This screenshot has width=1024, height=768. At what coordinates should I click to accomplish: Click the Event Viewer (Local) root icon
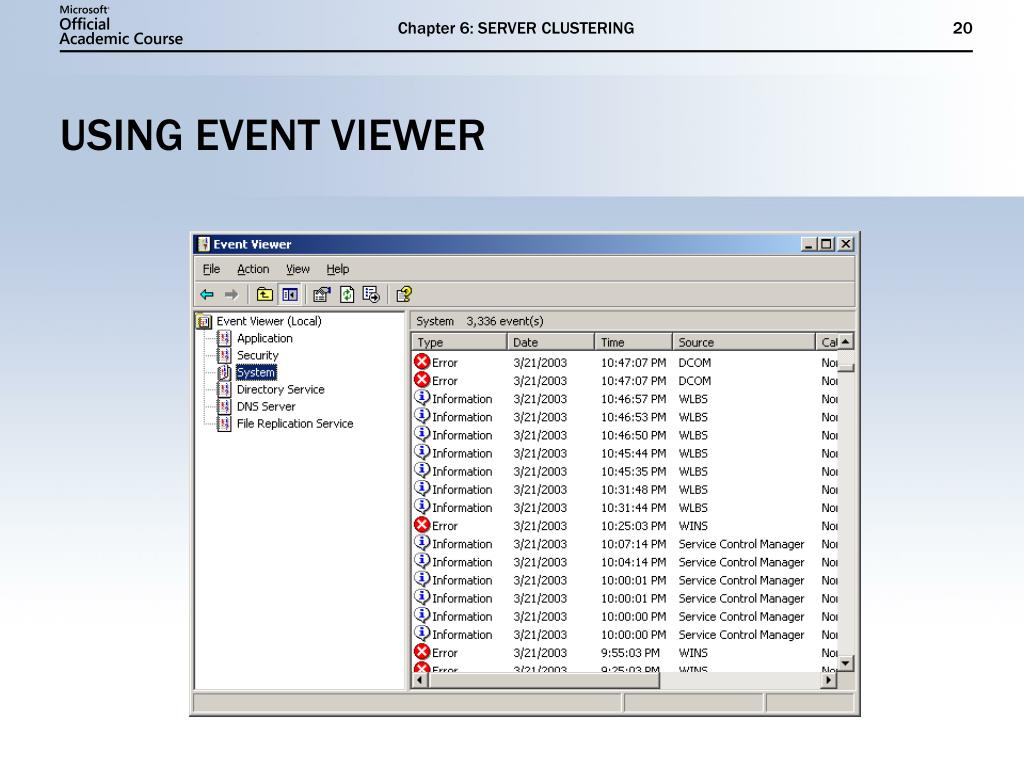coord(204,321)
